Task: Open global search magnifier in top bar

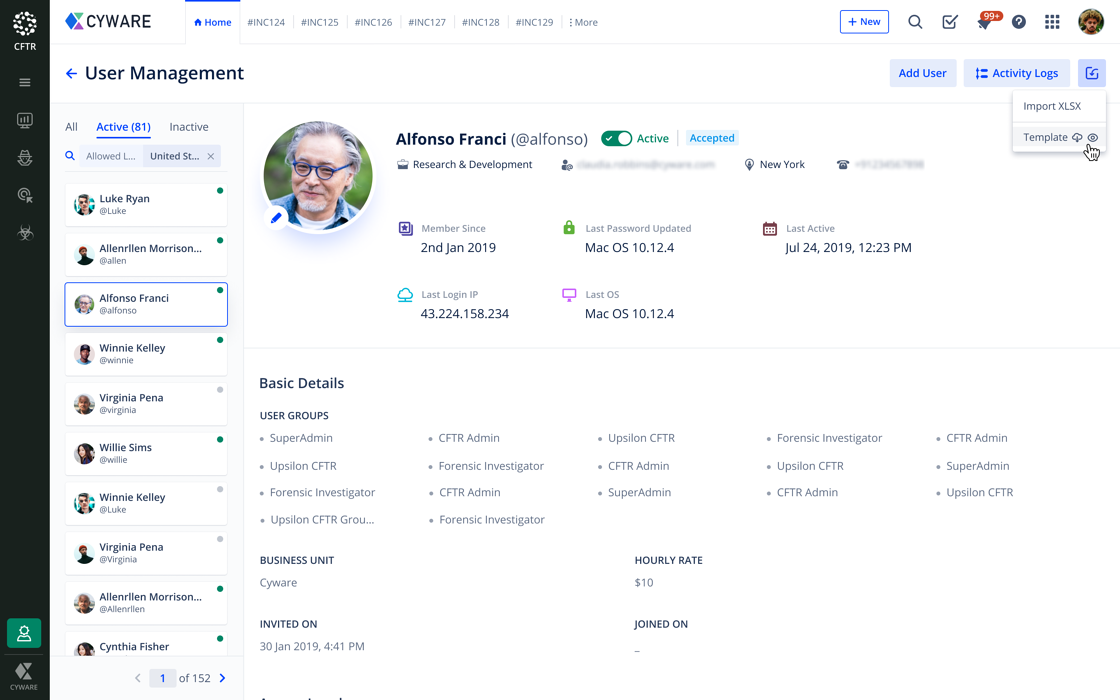Action: pos(915,22)
